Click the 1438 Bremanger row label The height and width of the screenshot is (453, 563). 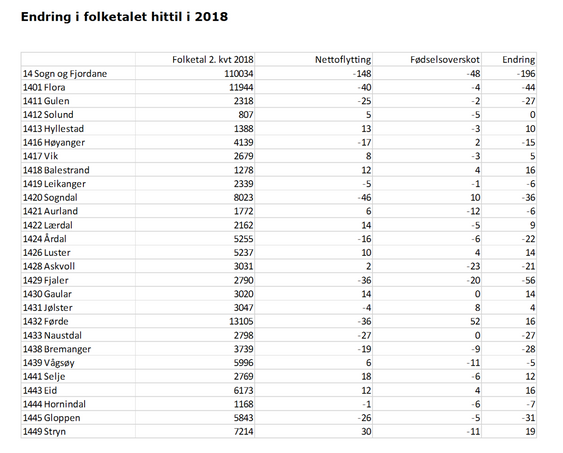point(57,349)
